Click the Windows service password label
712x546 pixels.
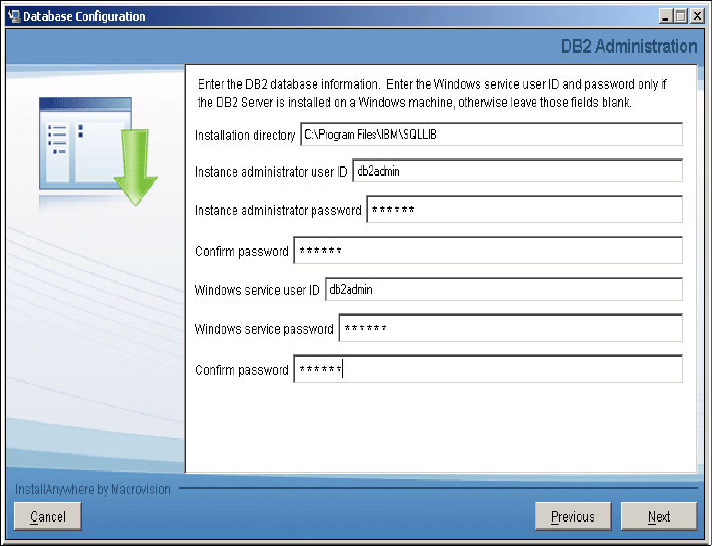click(264, 329)
